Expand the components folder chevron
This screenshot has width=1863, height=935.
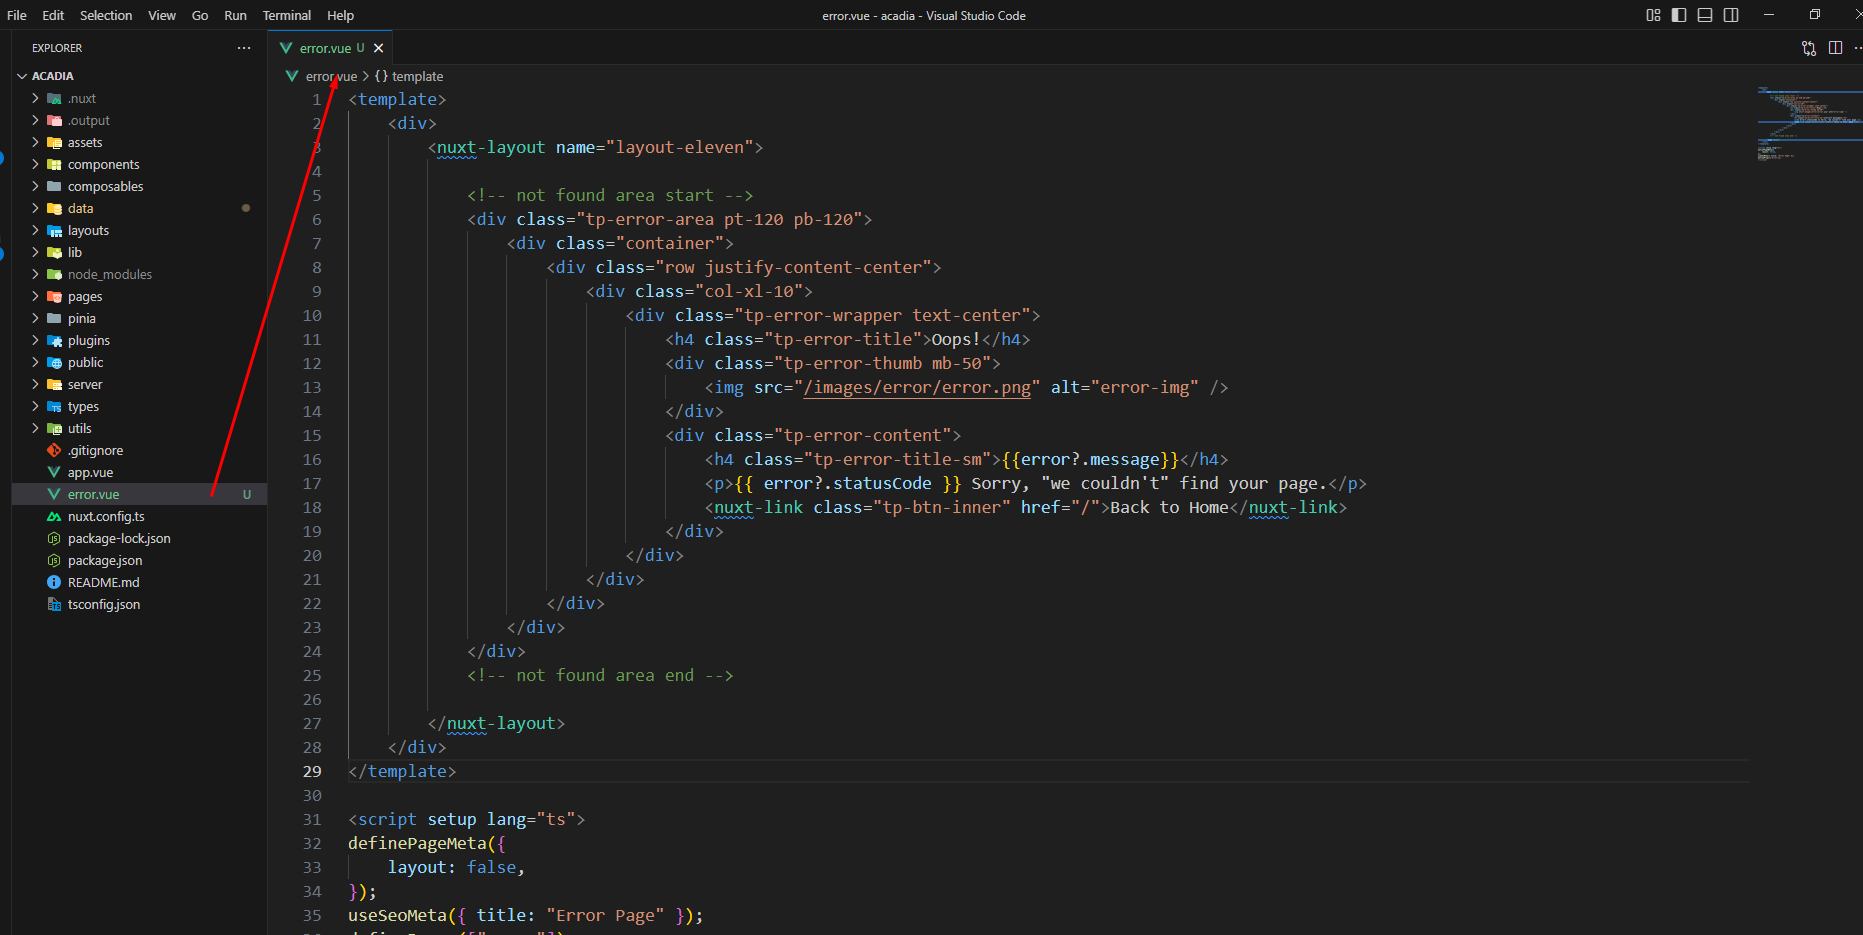[36, 164]
